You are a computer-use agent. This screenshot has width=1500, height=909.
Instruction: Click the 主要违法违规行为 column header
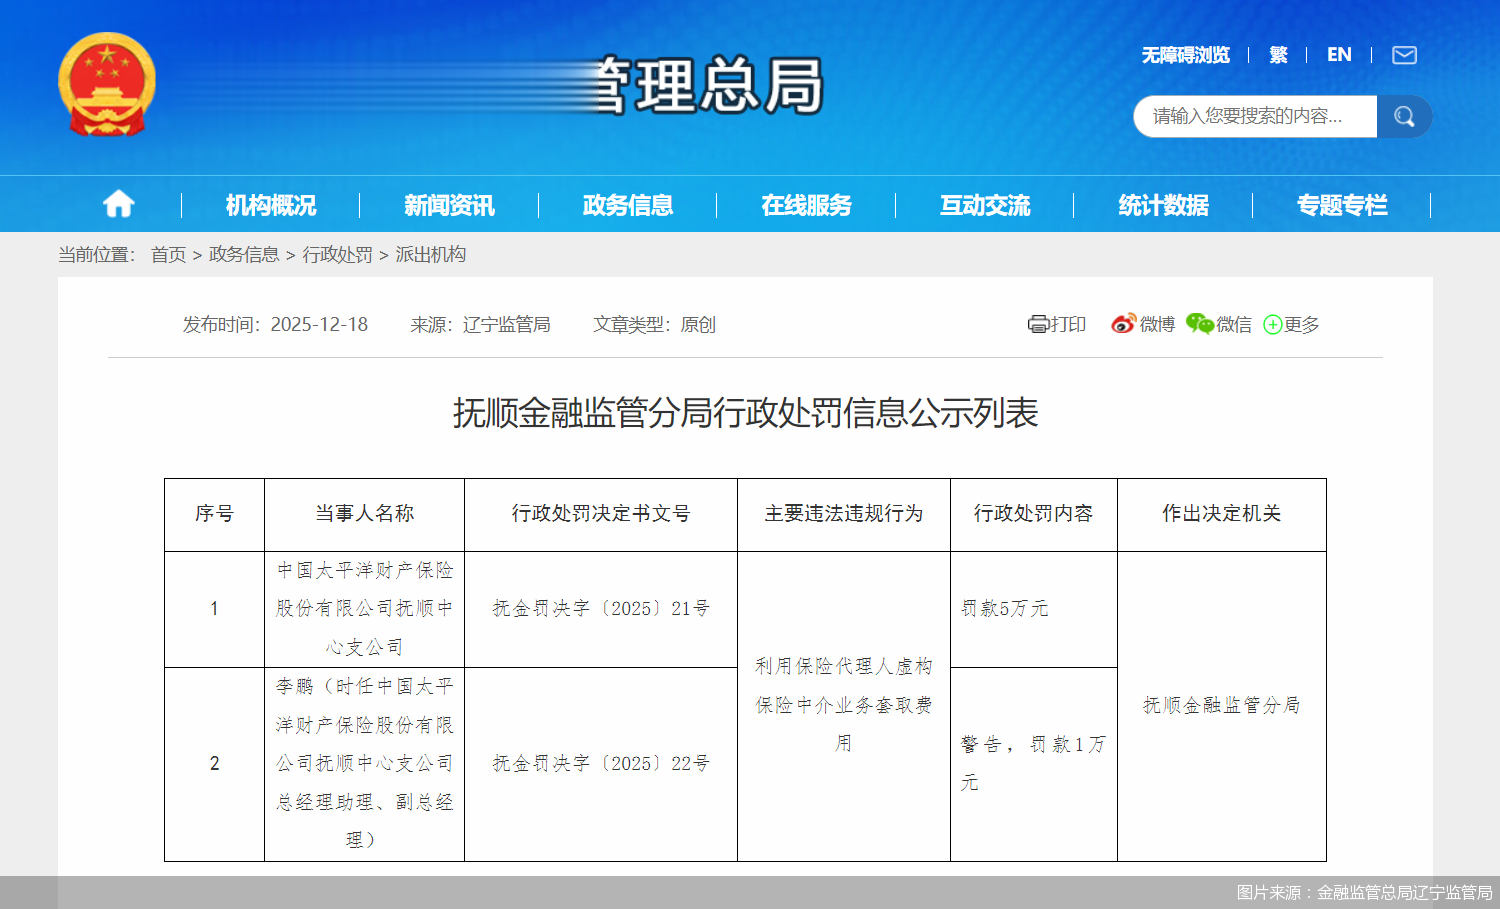(844, 514)
